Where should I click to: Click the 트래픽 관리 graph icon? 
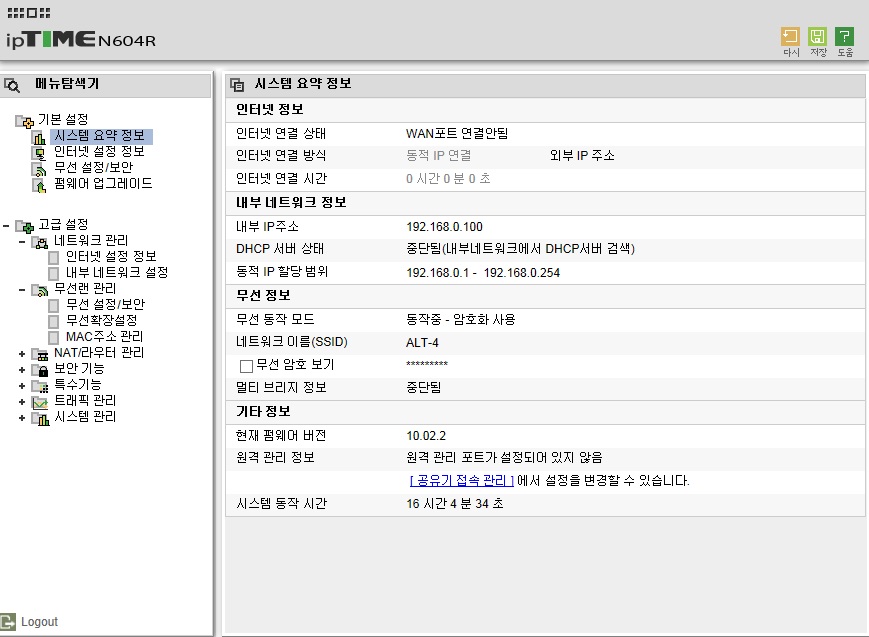pyautogui.click(x=40, y=402)
